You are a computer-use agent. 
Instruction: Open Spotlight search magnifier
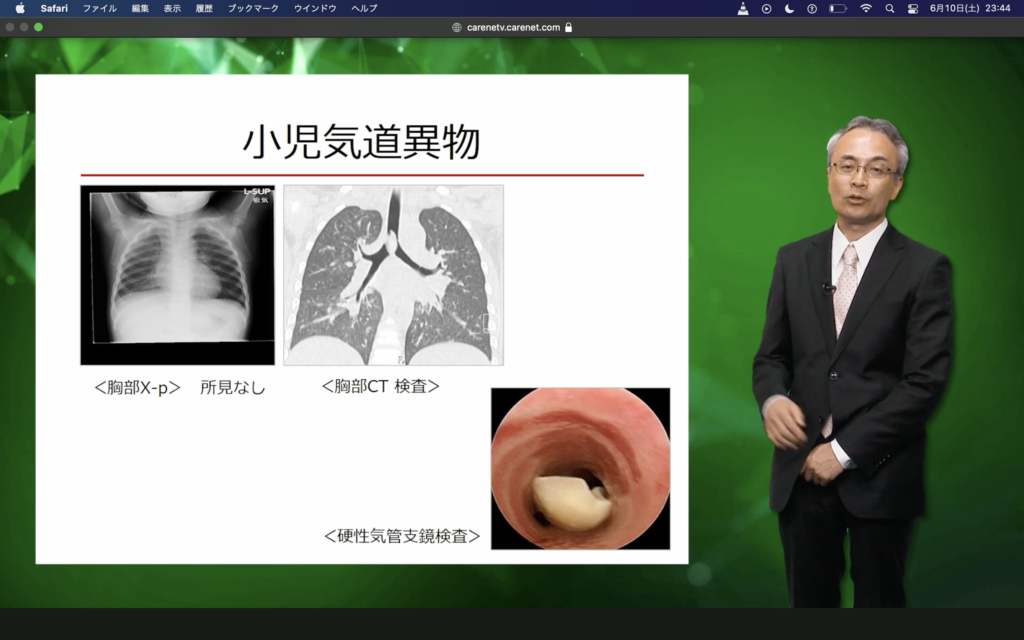pyautogui.click(x=889, y=8)
